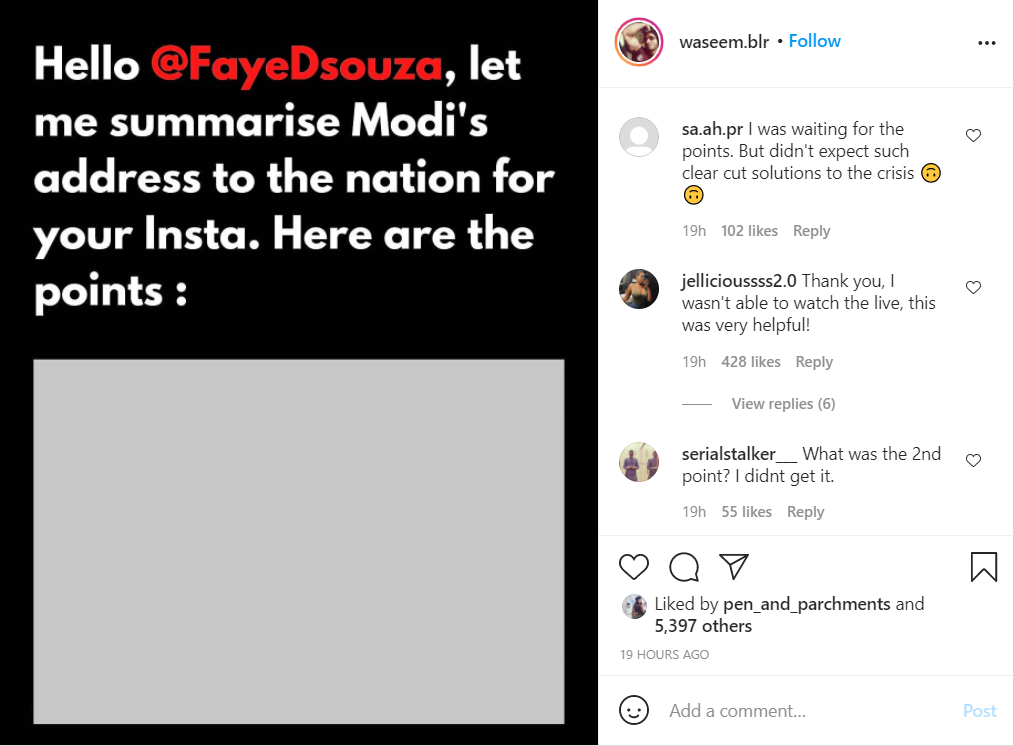
Task: Reply to the jellicioussss2.0 comment
Action: (x=814, y=362)
